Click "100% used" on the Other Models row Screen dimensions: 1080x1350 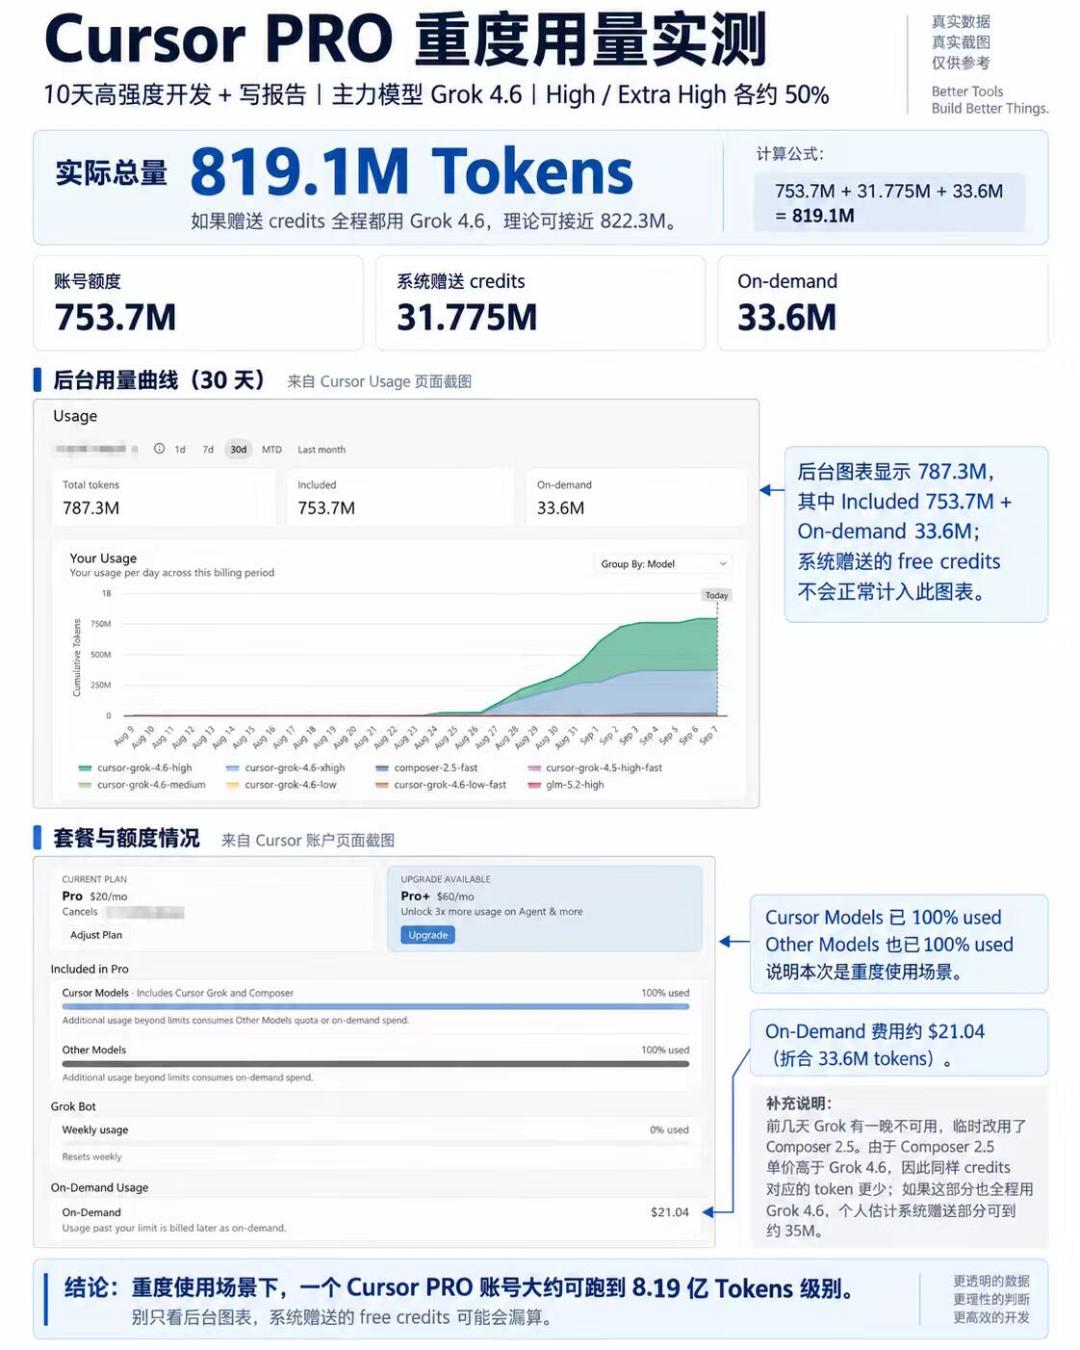[665, 1050]
